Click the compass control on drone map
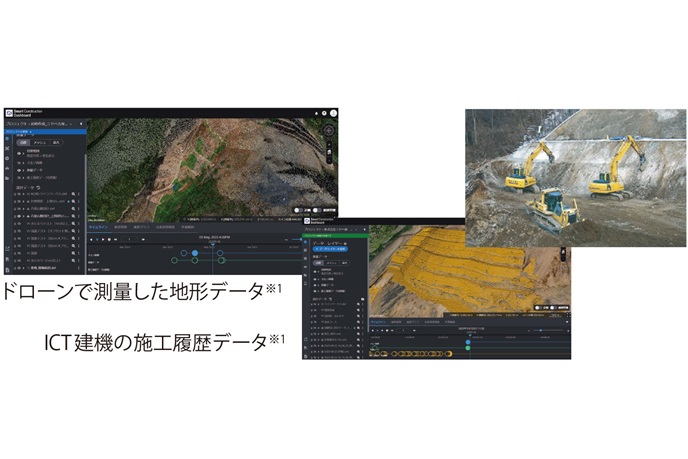The width and height of the screenshot is (688, 459). point(329,131)
